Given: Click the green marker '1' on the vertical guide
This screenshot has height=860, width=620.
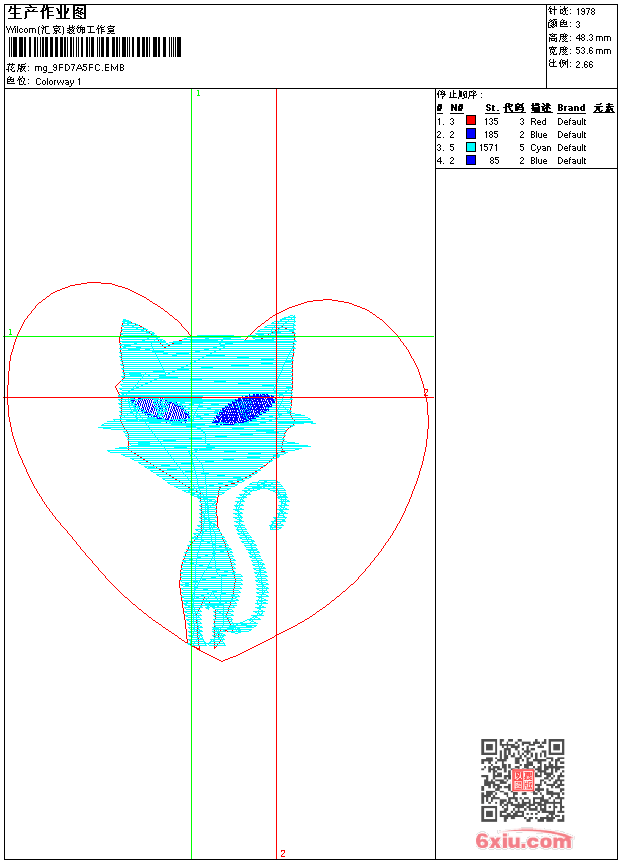Looking at the screenshot, I should pyautogui.click(x=198, y=94).
